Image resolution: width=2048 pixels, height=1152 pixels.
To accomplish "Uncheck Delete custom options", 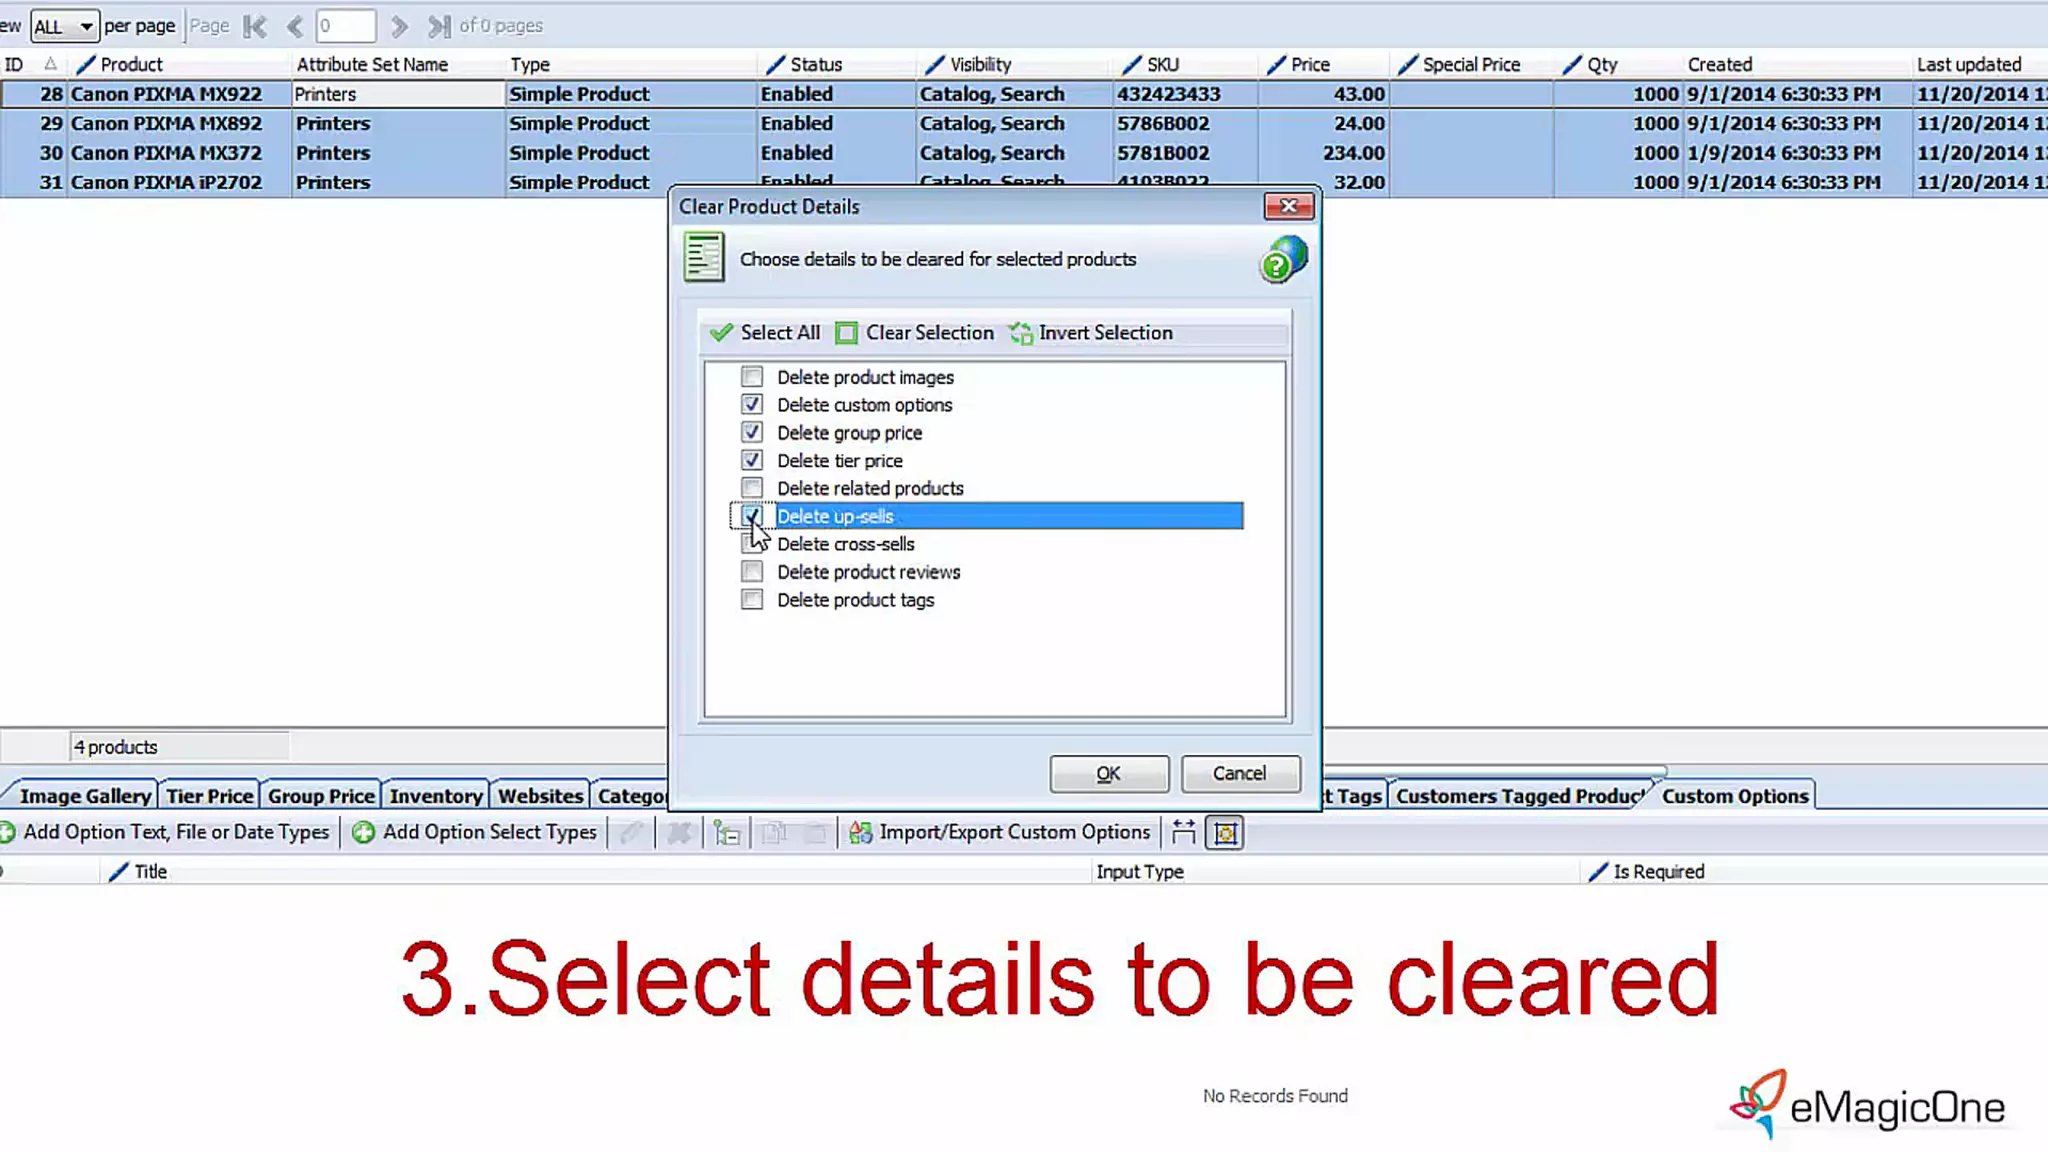I will [x=752, y=405].
